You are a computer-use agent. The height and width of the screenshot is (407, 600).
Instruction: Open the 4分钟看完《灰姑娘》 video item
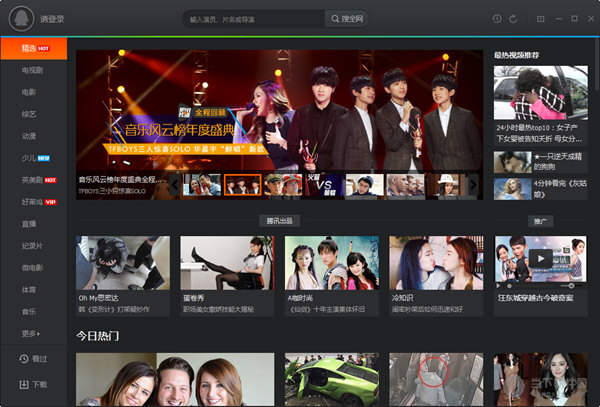tap(541, 189)
